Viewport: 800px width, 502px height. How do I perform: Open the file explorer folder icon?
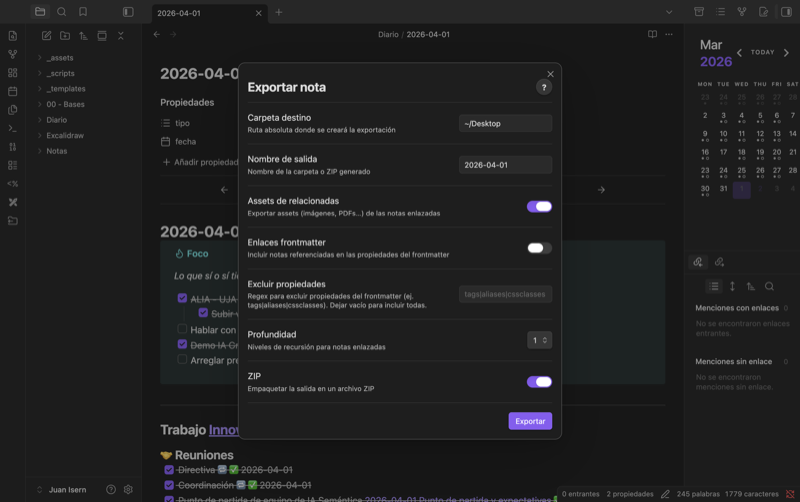coord(40,12)
